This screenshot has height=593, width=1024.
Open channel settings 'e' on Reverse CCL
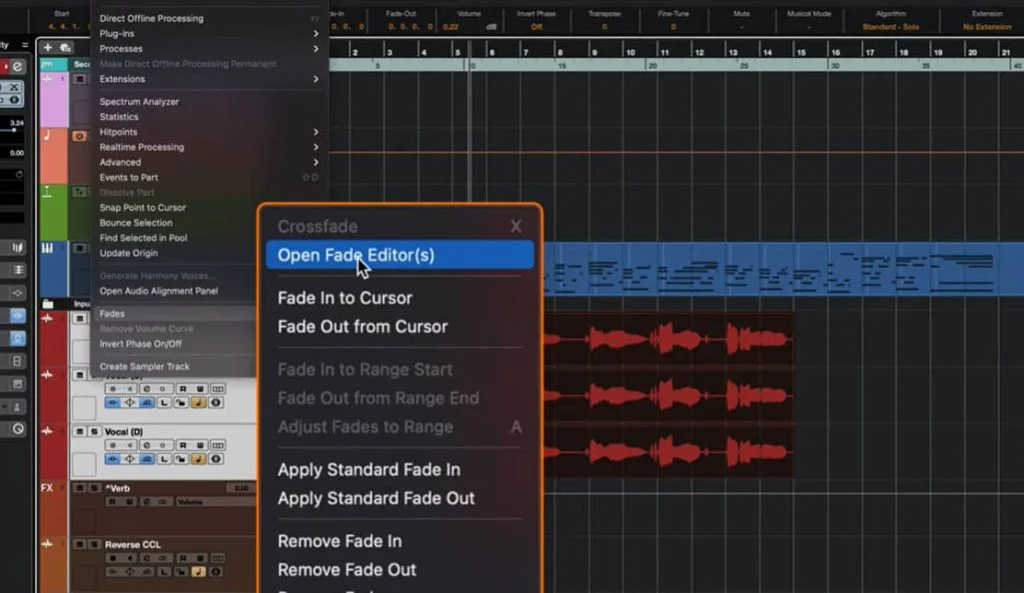(146, 558)
